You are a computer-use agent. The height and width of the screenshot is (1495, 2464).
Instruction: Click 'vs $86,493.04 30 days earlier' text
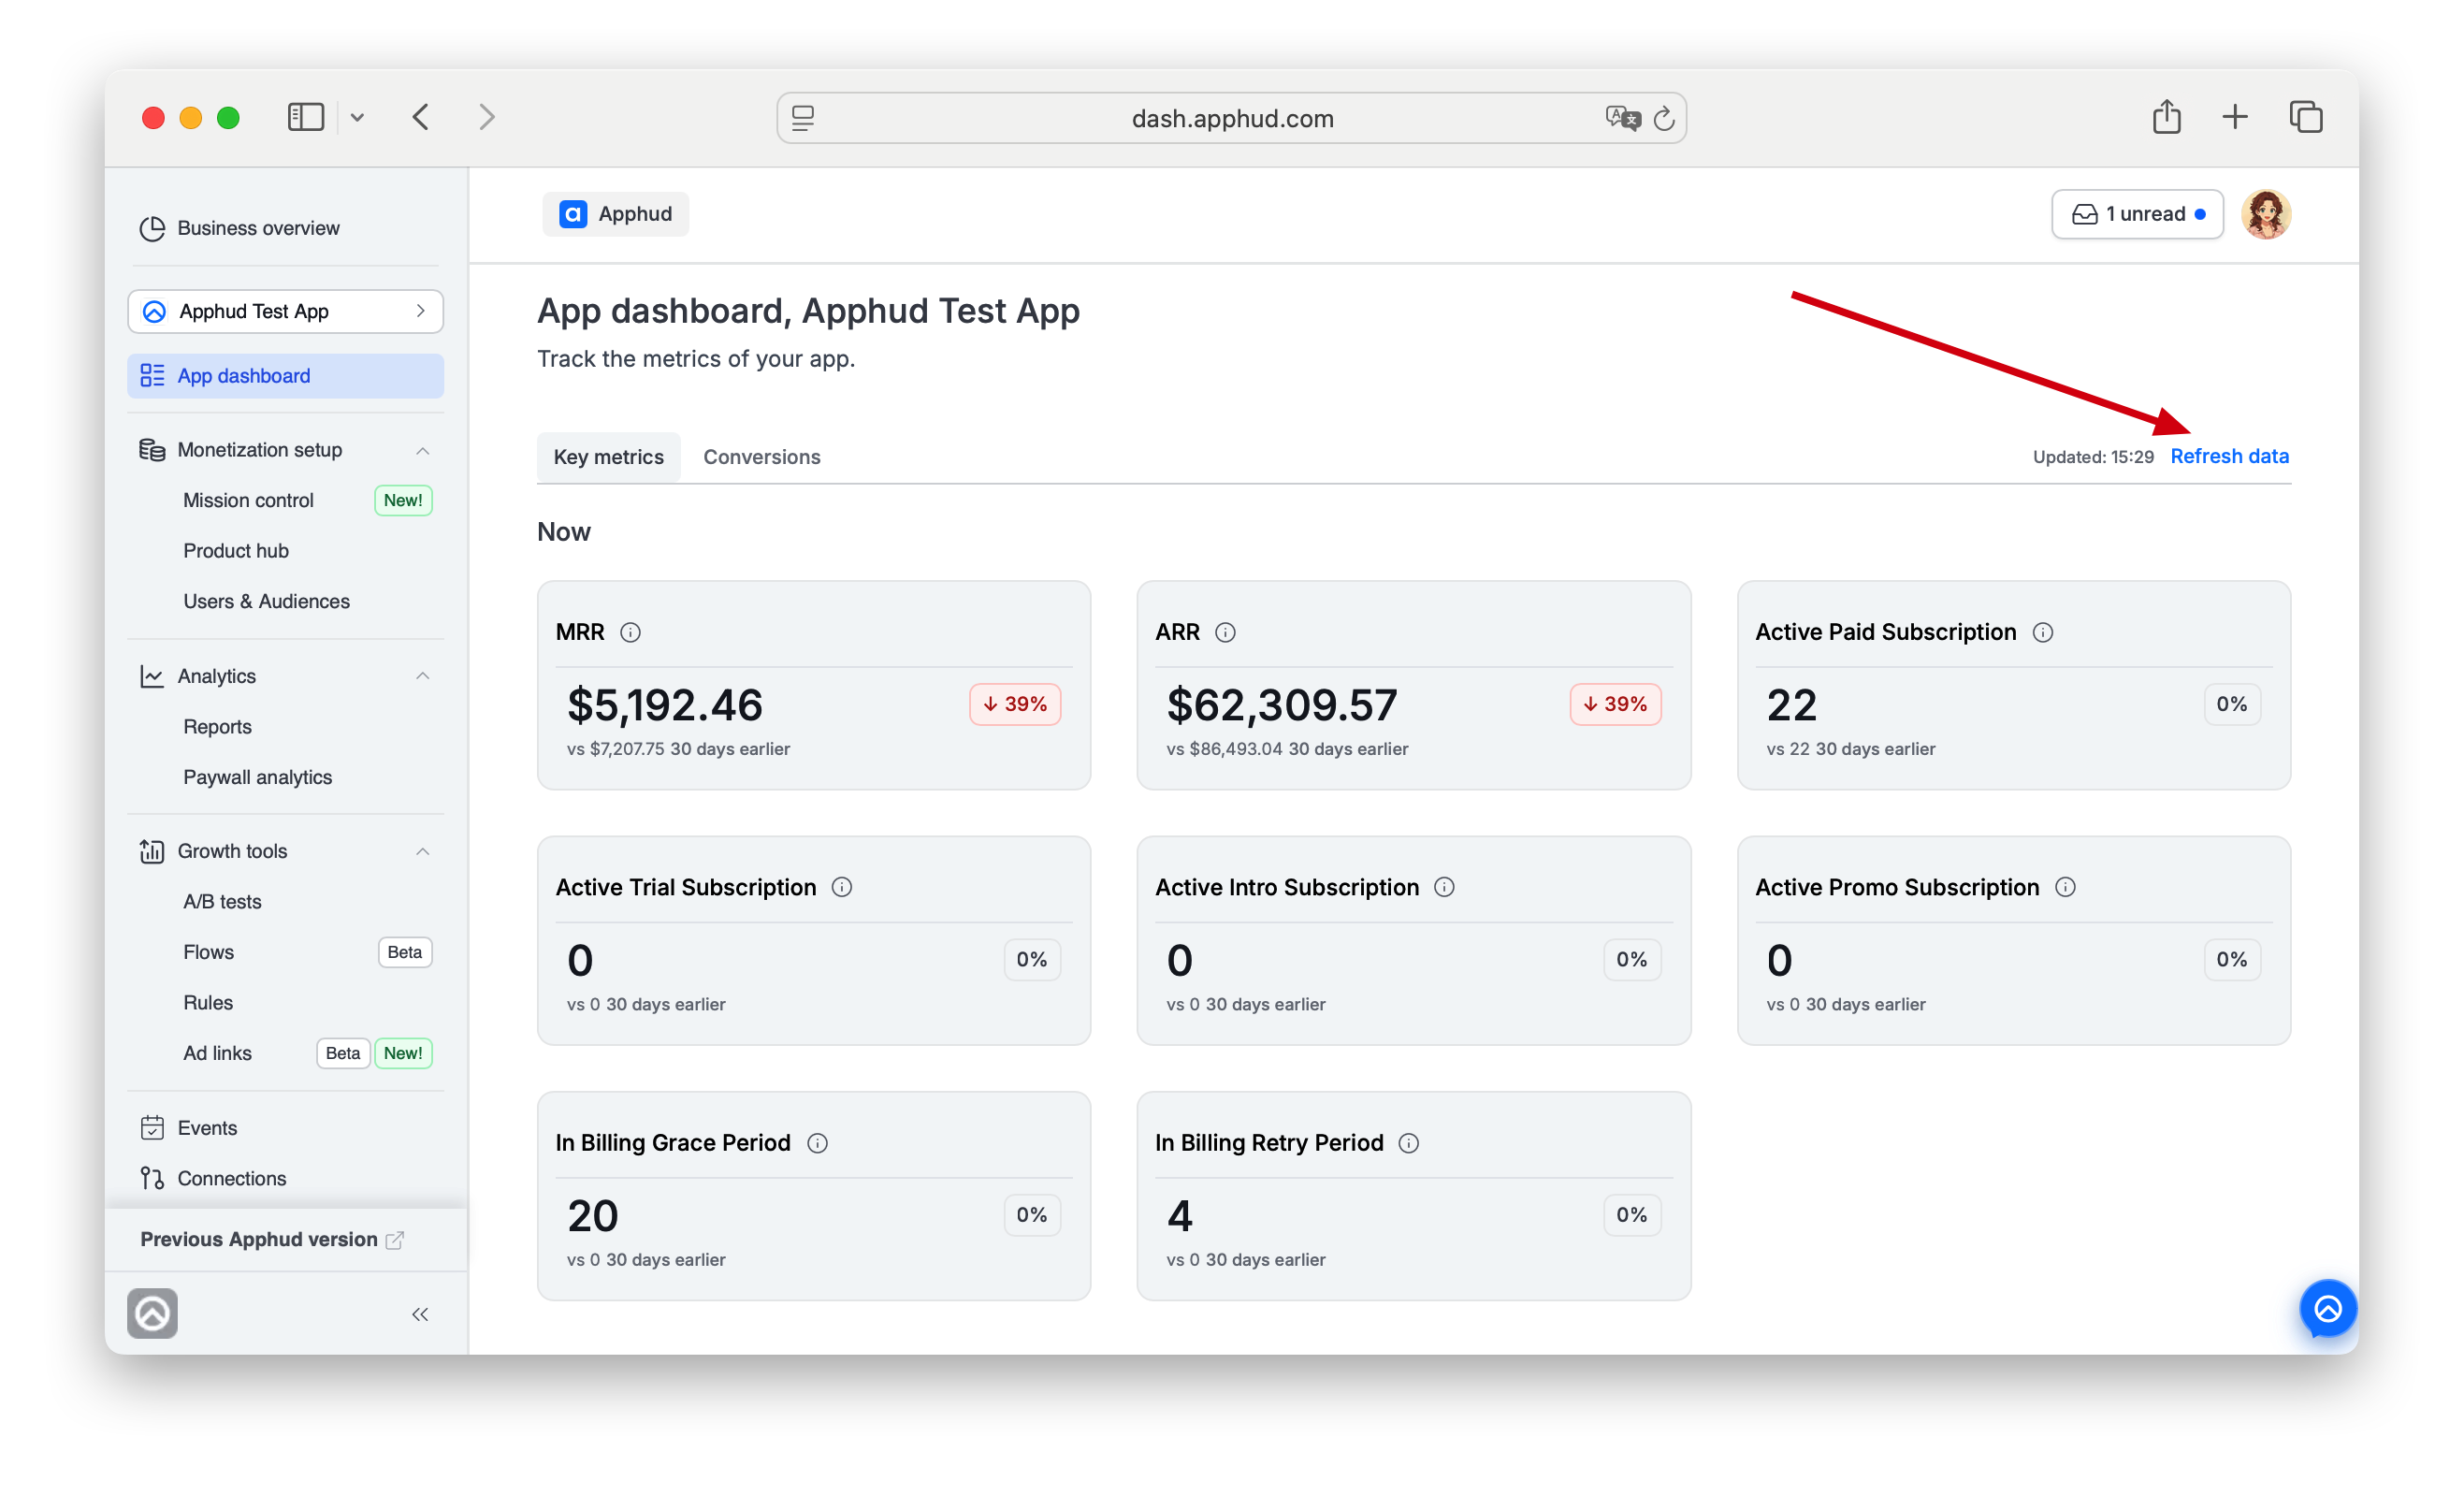[1287, 749]
